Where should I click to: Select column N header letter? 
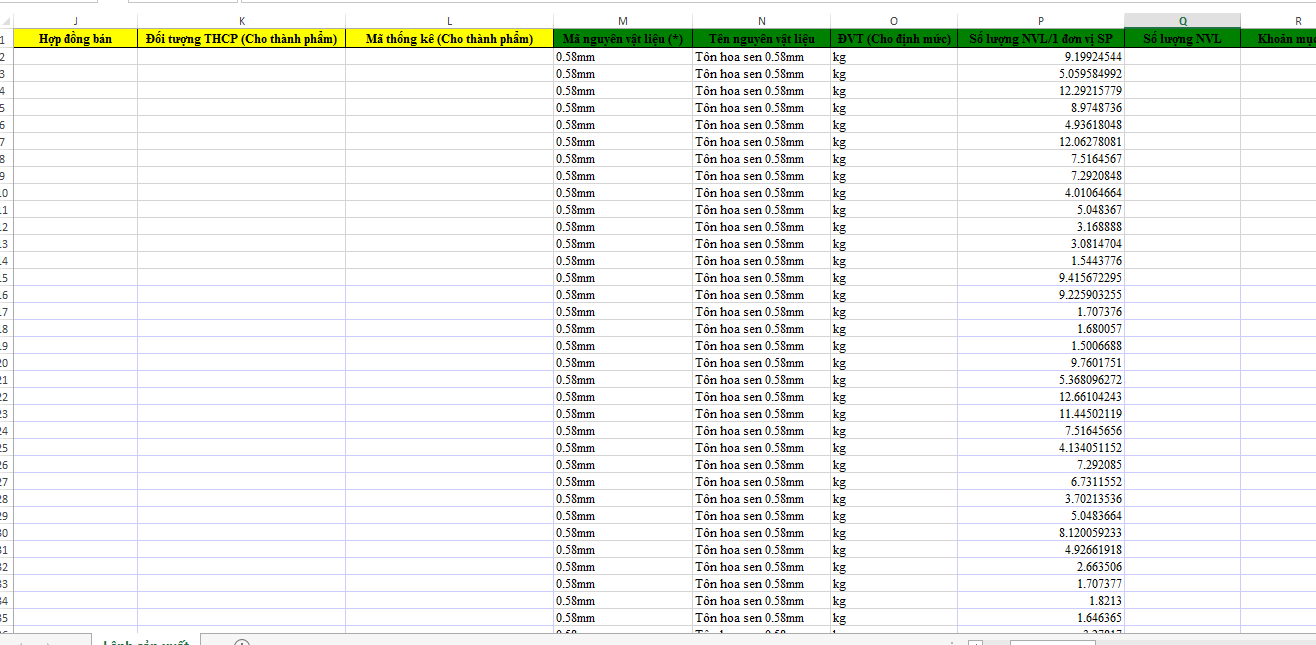tap(762, 21)
